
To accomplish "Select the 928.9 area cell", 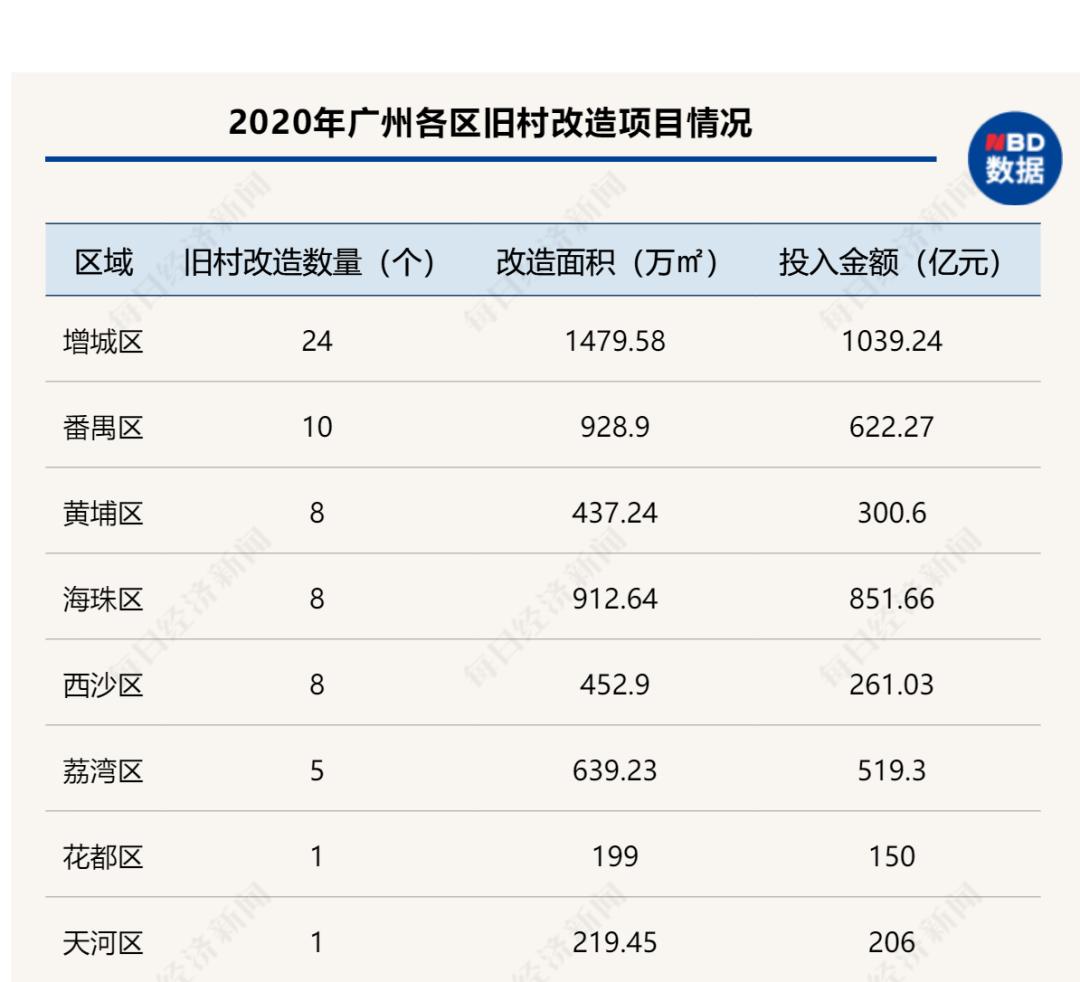I will 615,428.
